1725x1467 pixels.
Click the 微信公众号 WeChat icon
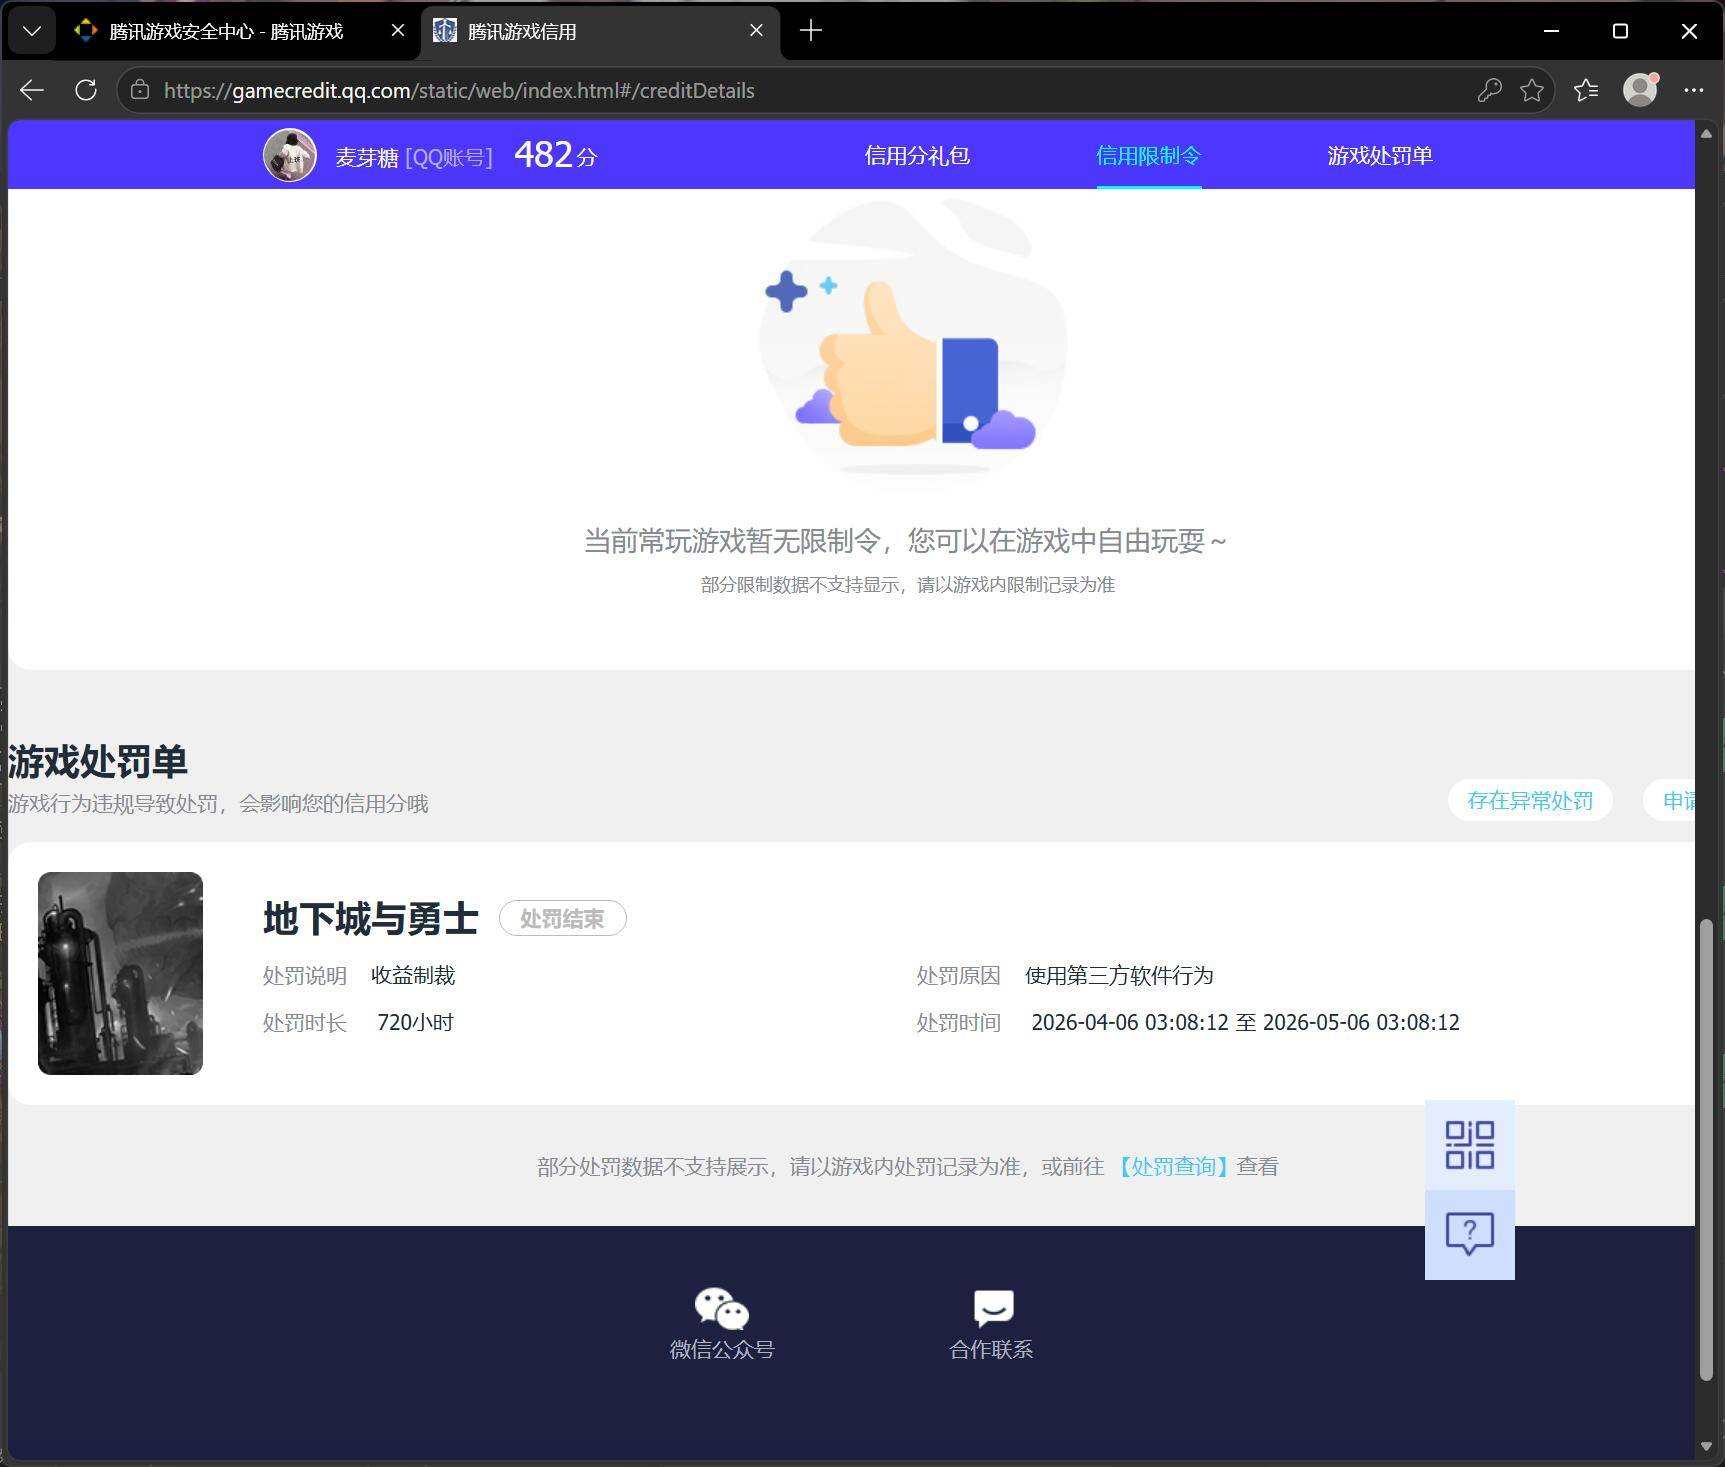(722, 1308)
